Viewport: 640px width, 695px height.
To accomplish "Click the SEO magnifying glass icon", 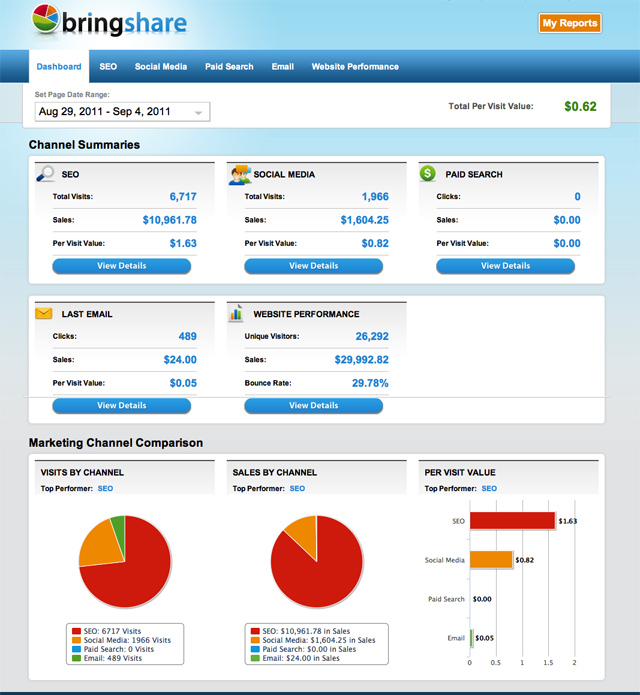I will coord(45,173).
